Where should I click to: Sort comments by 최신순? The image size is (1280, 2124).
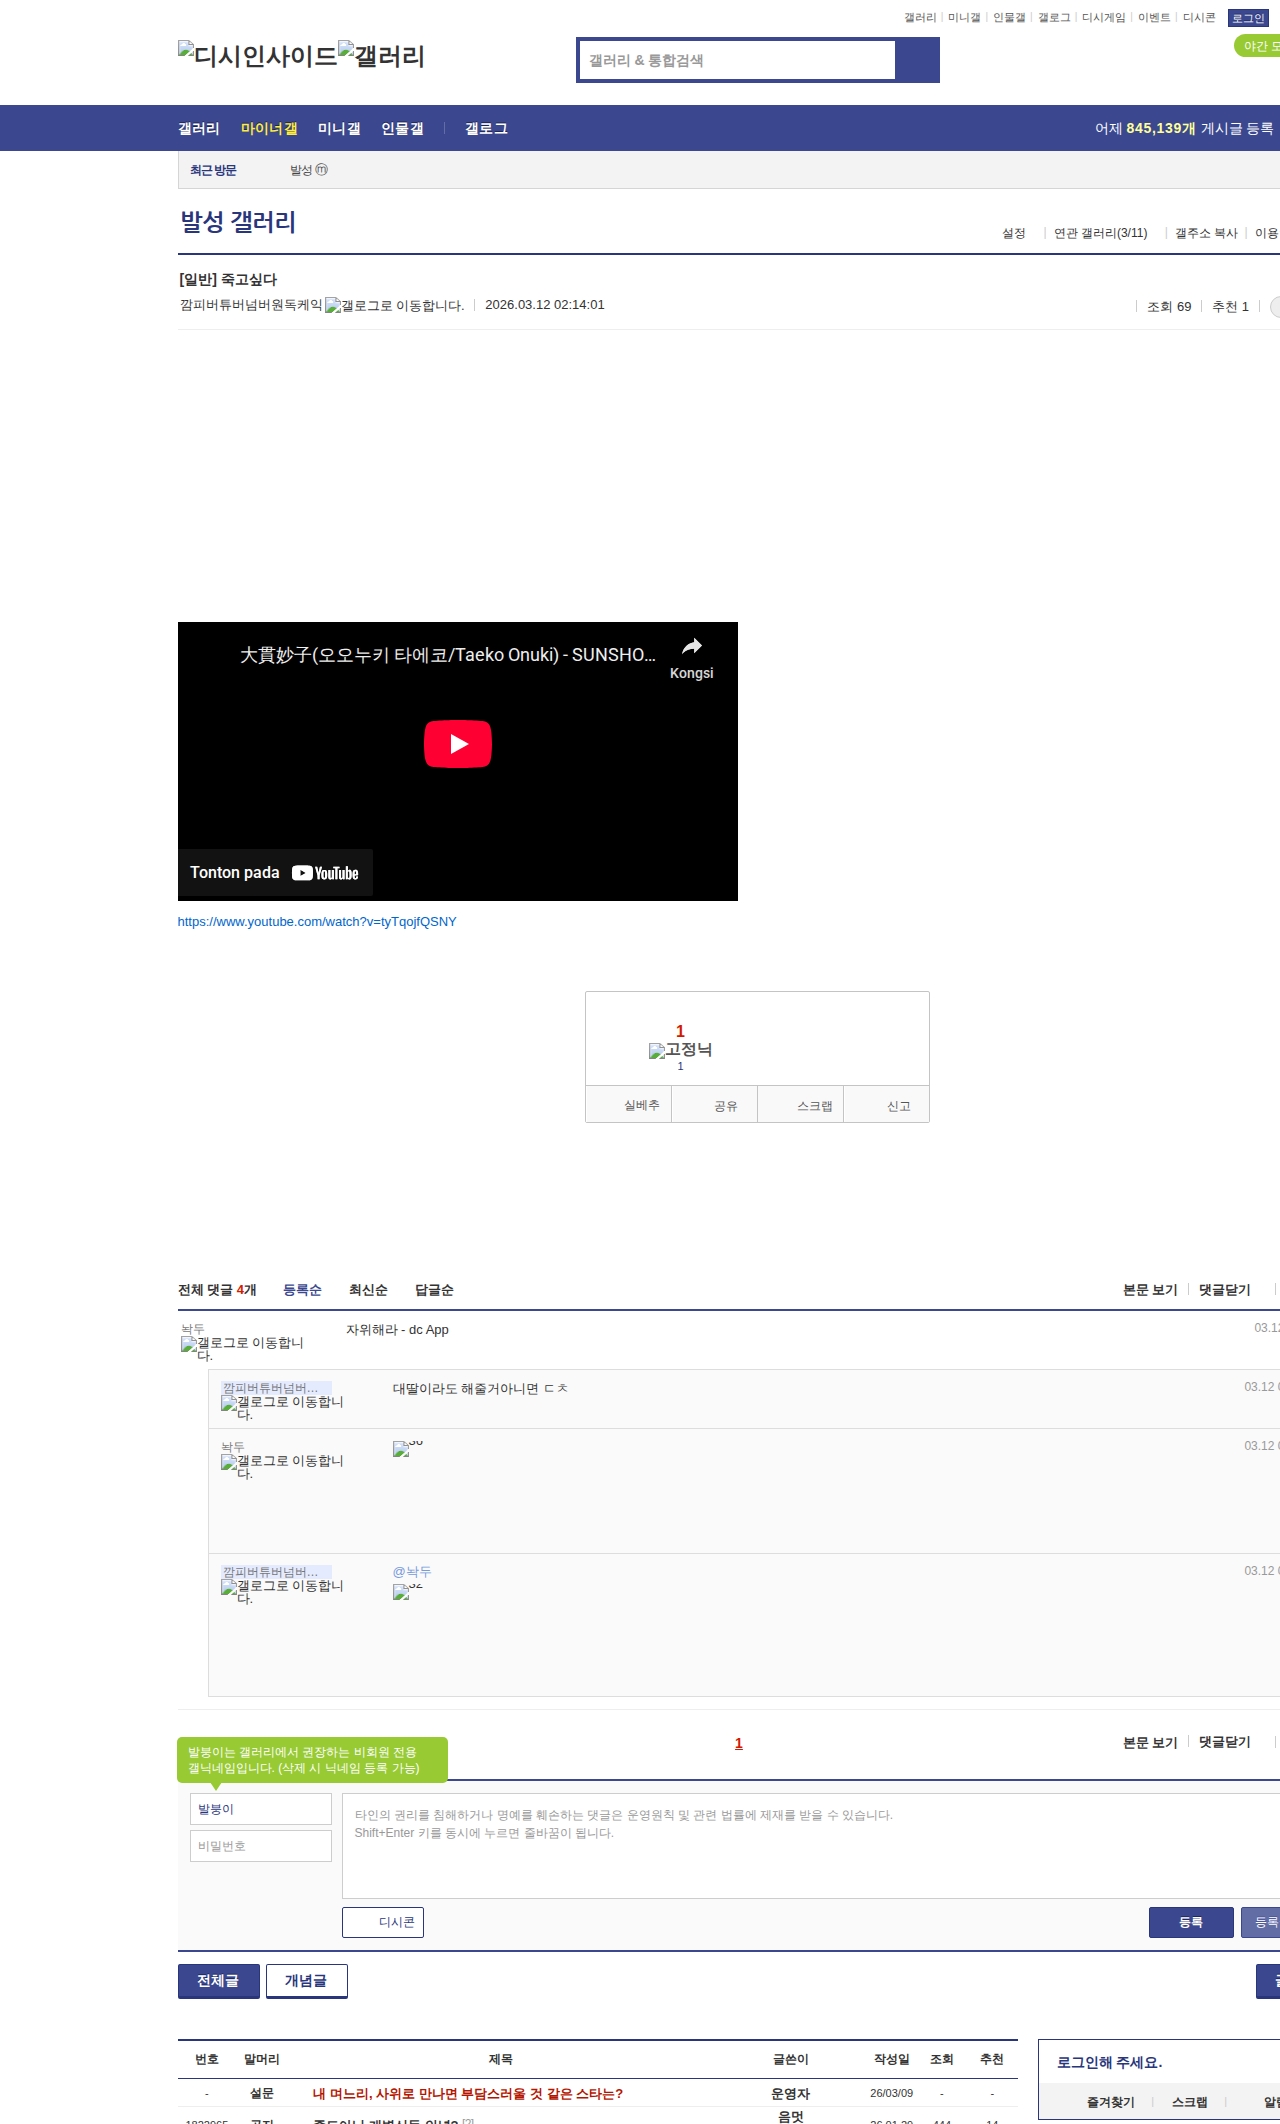pyautogui.click(x=368, y=1290)
